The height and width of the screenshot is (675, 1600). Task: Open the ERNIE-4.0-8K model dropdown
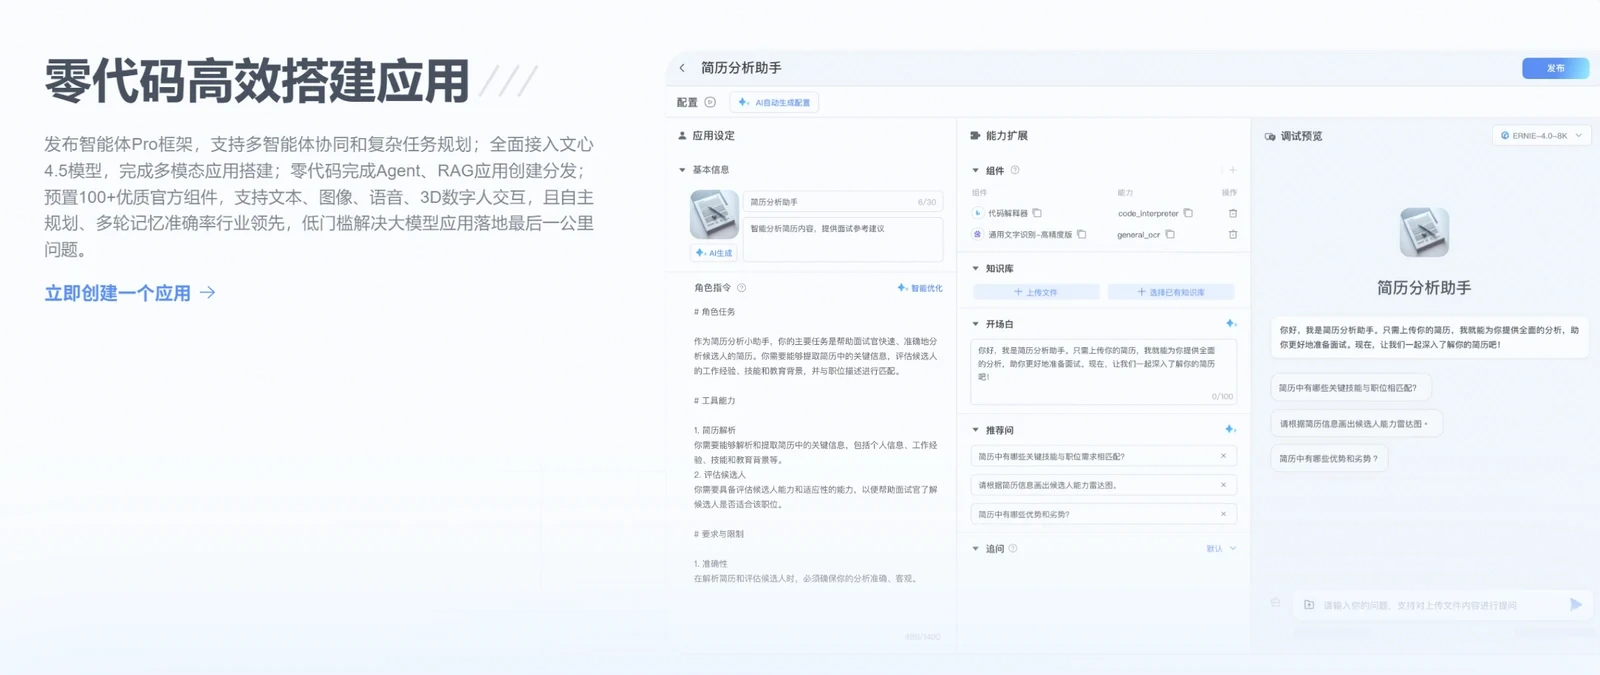(1541, 136)
